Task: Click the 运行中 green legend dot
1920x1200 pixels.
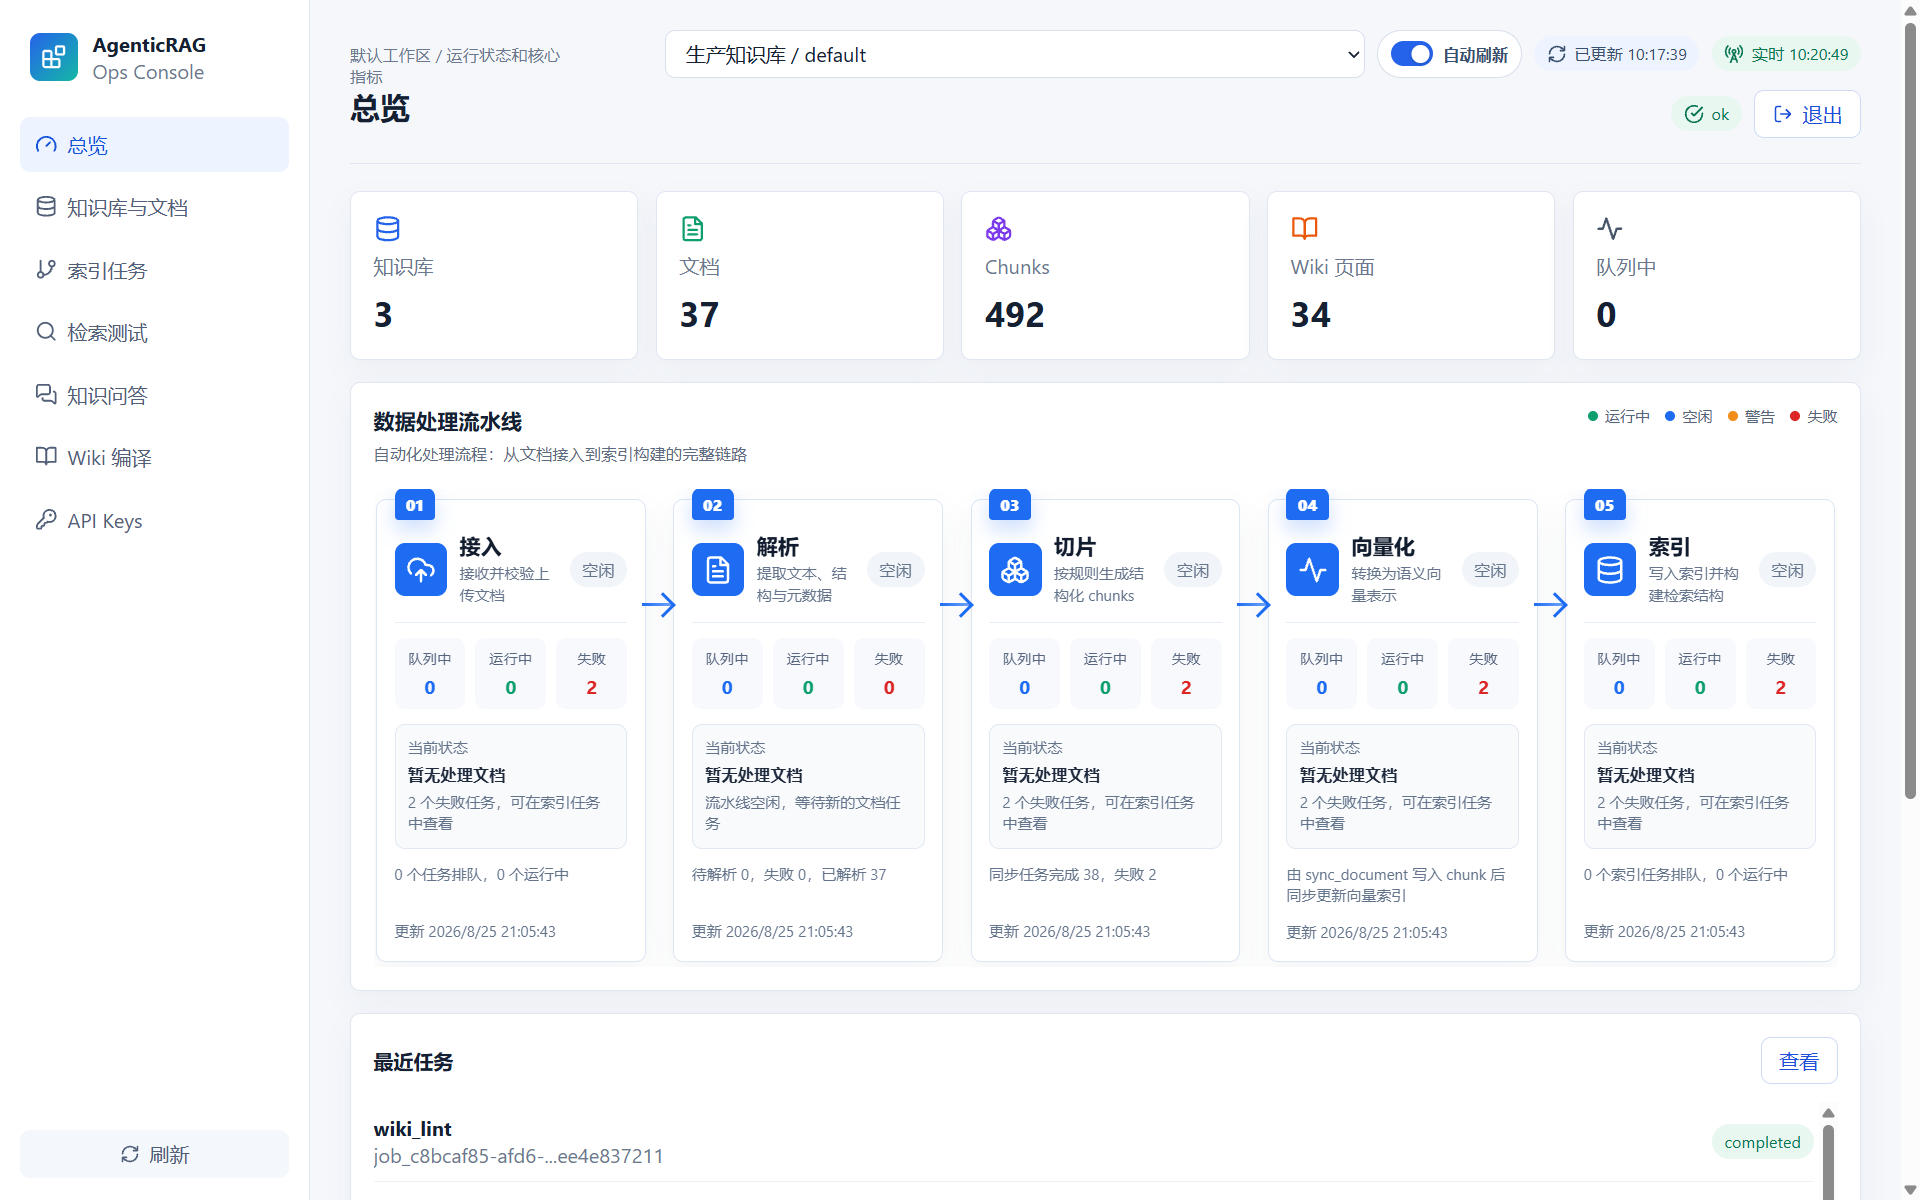Action: 1593,416
